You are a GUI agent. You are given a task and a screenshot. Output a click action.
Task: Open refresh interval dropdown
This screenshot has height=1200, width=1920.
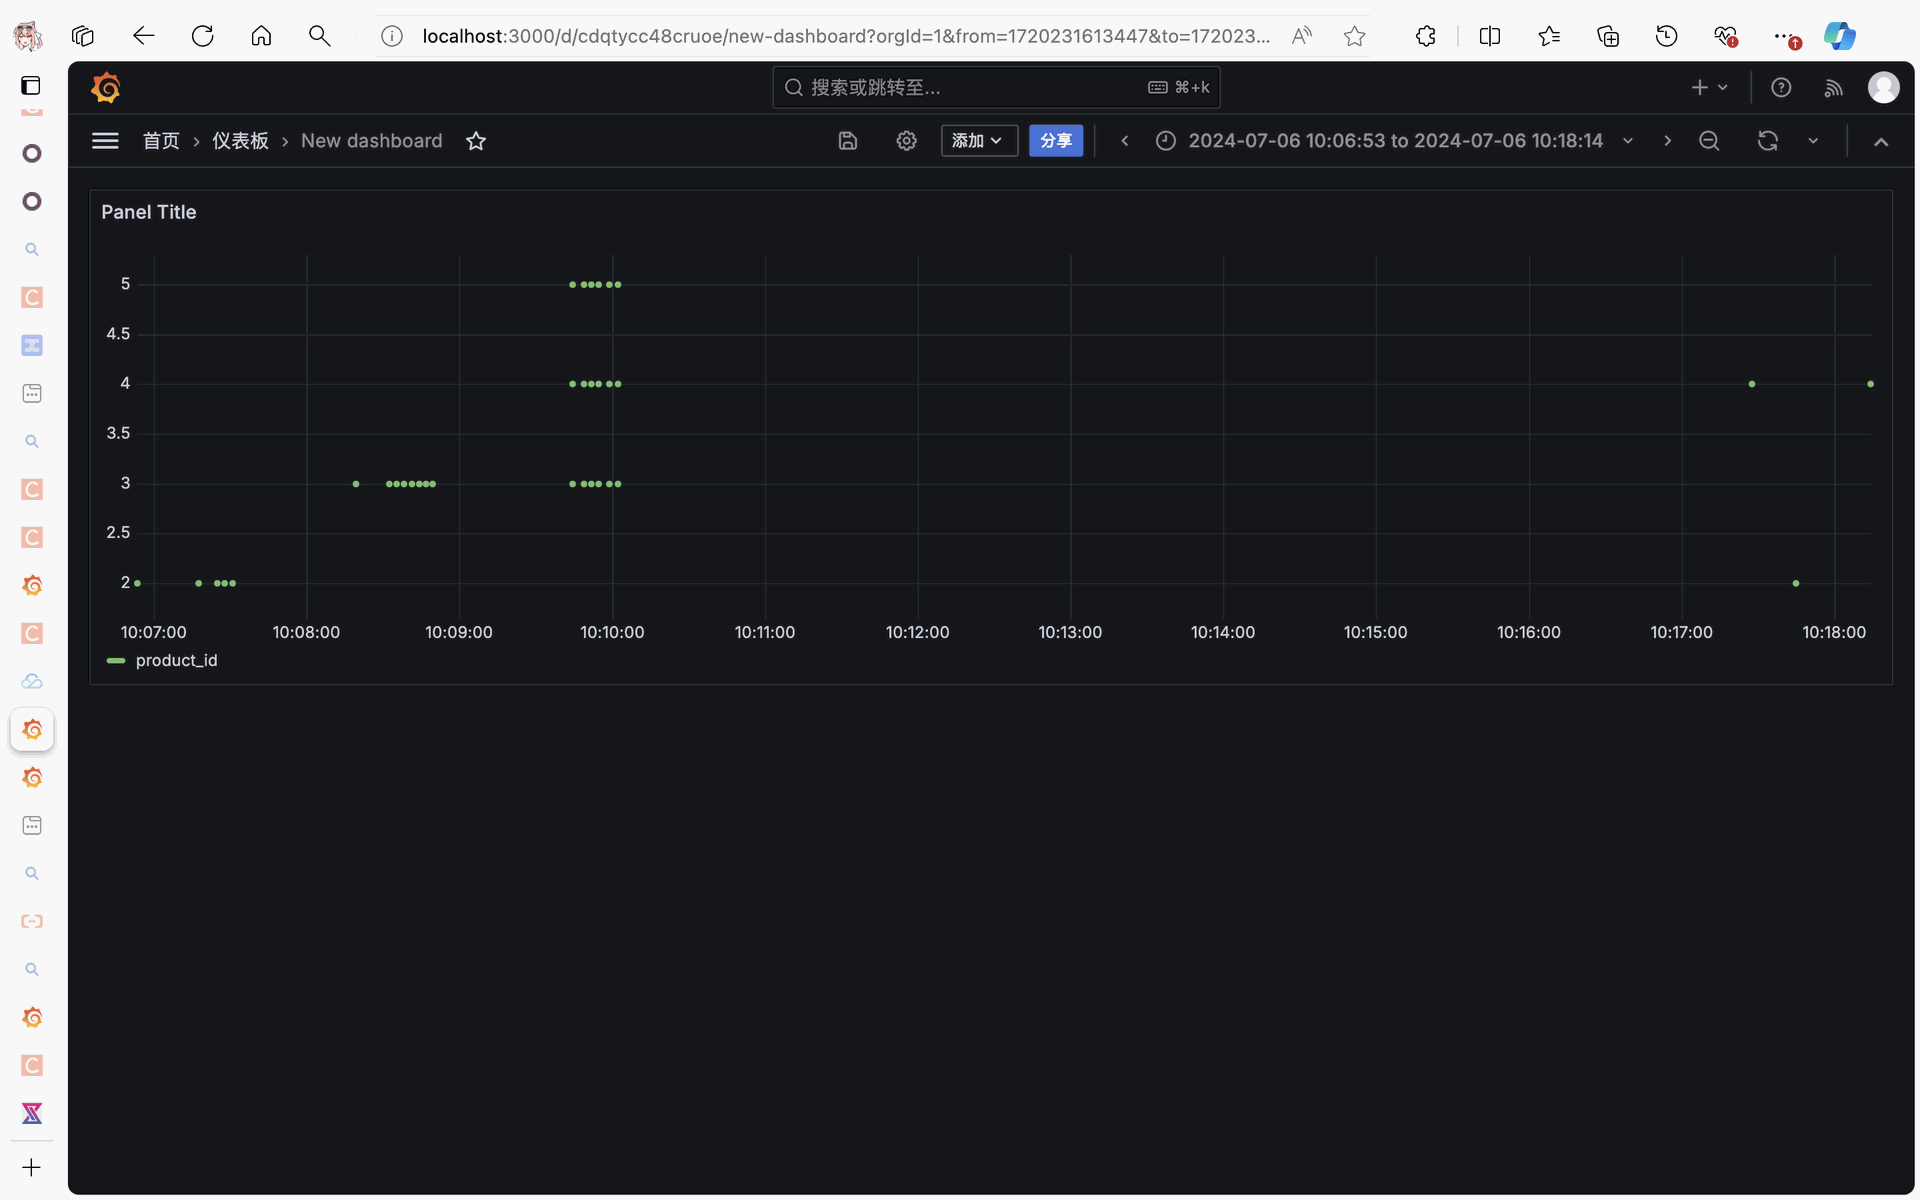click(x=1813, y=141)
